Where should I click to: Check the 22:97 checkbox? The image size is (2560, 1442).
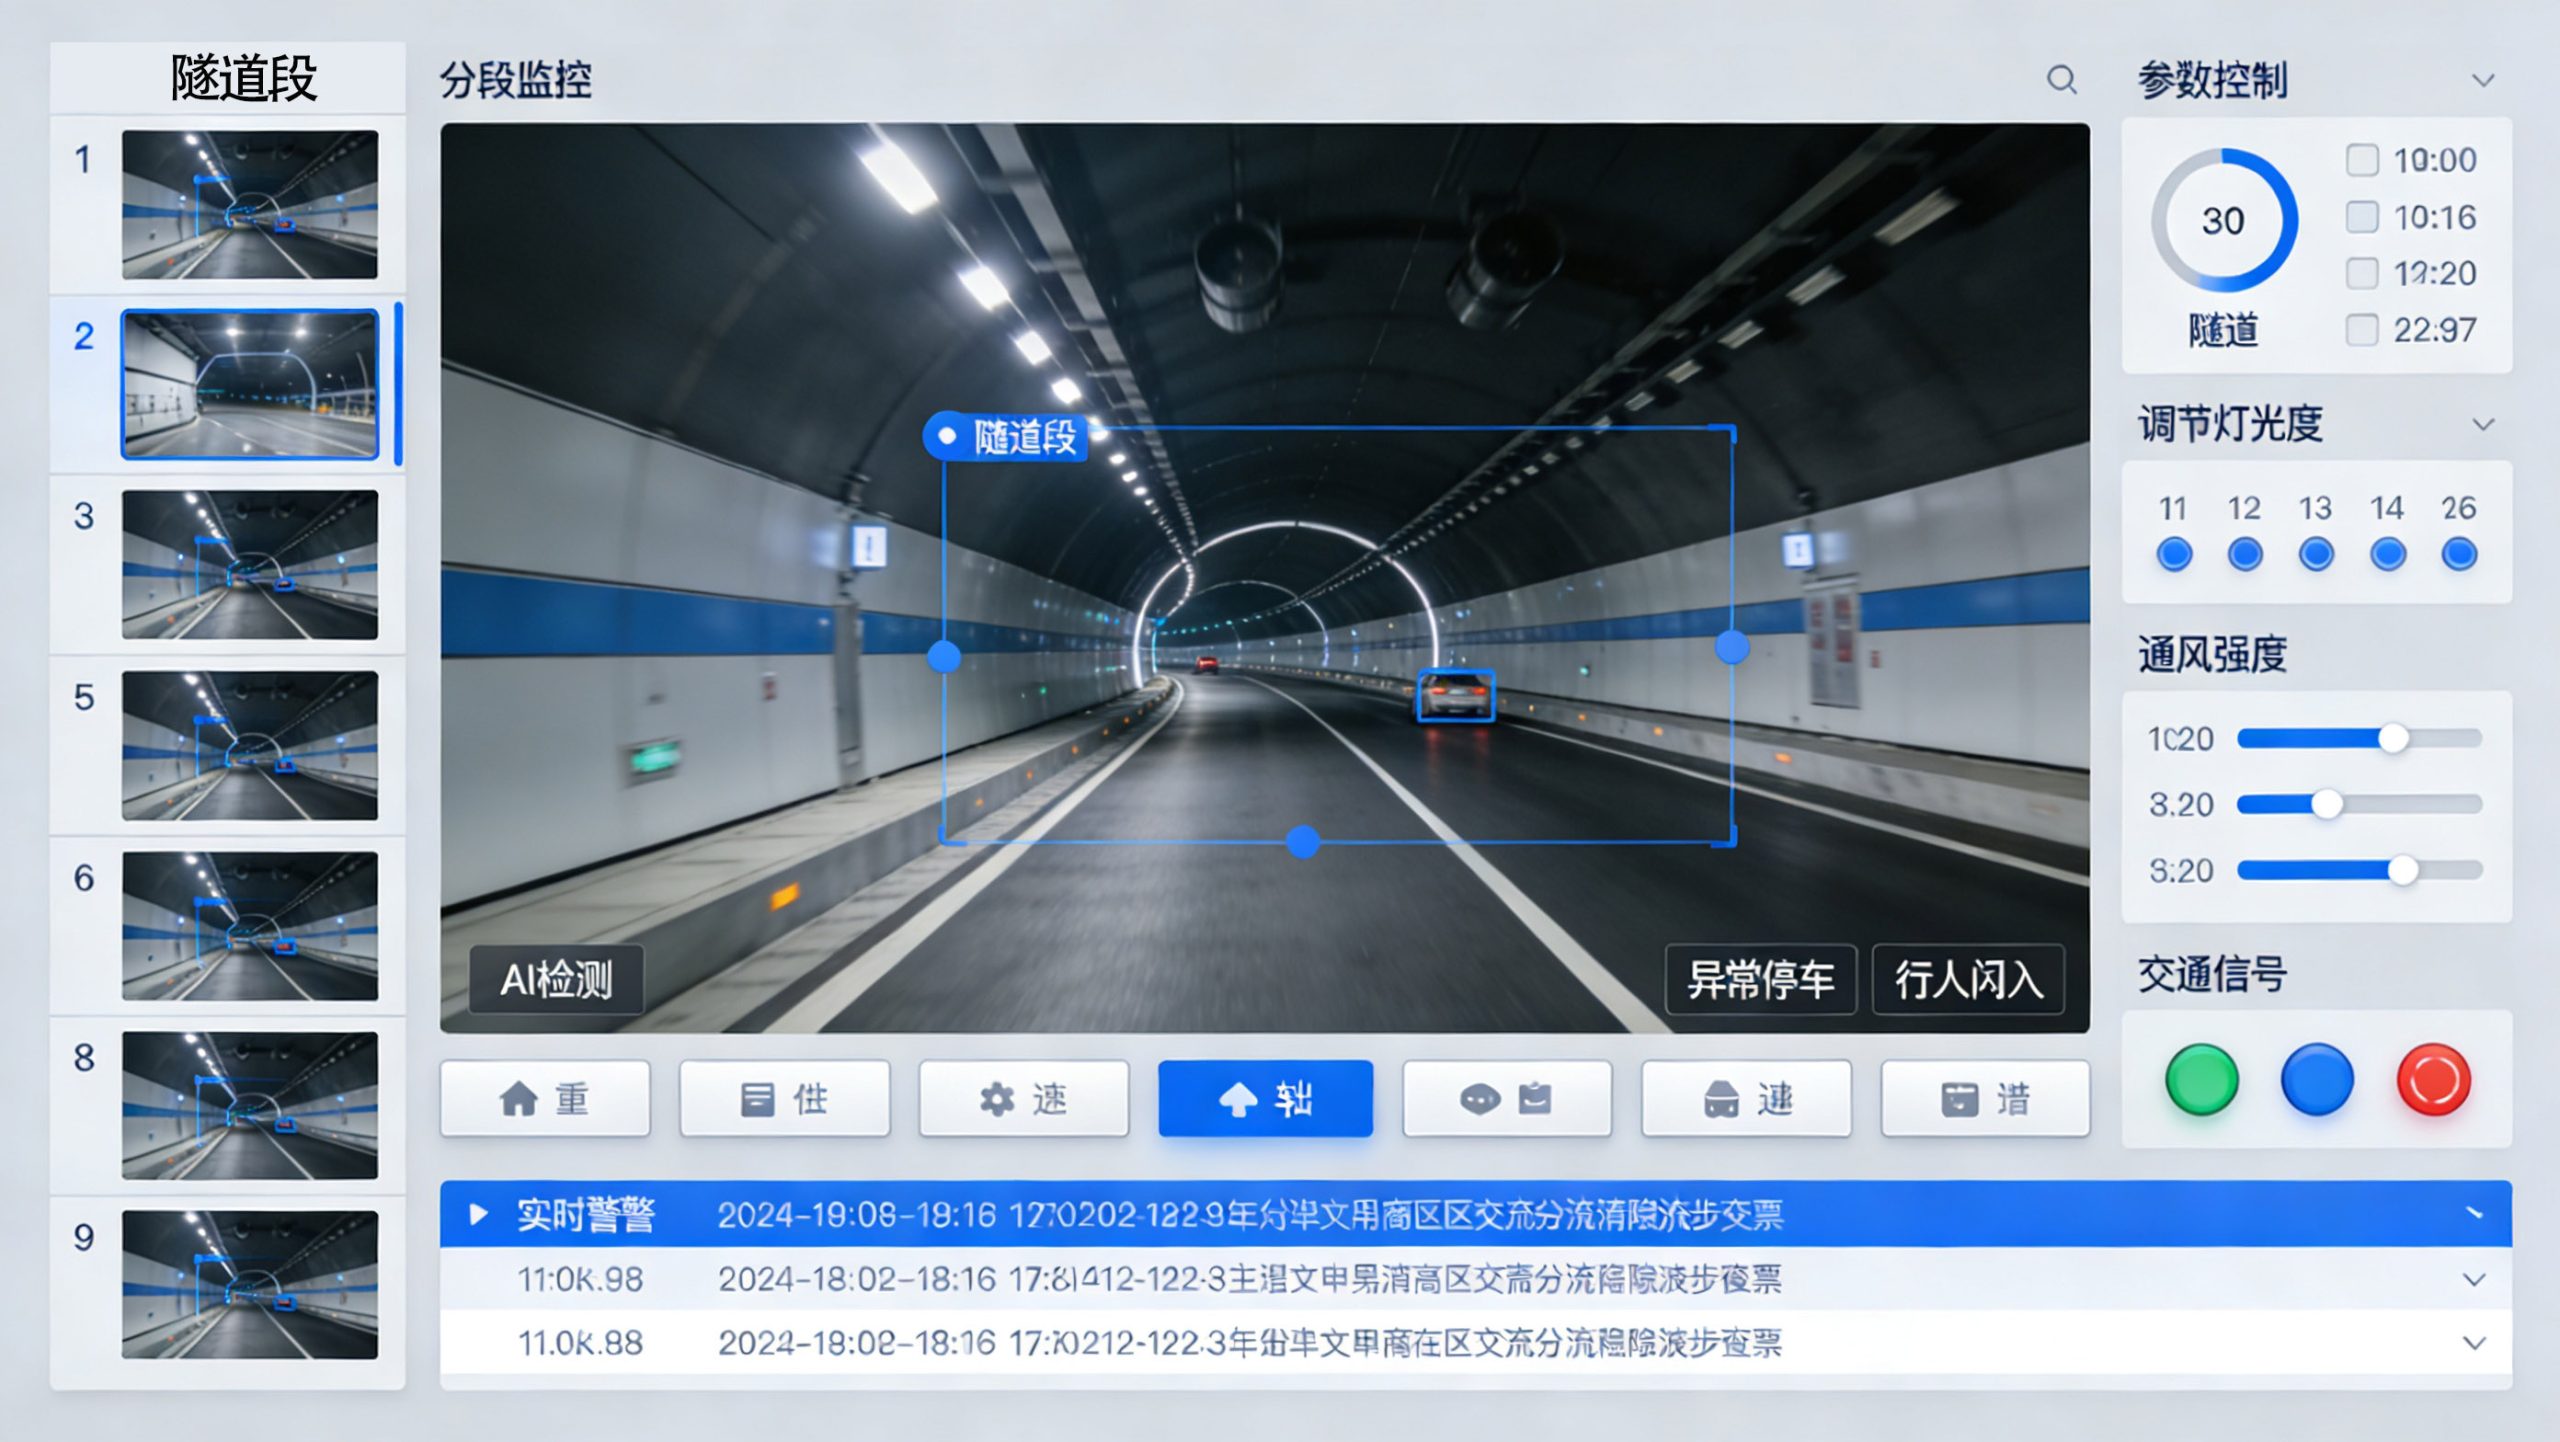(x=2362, y=330)
